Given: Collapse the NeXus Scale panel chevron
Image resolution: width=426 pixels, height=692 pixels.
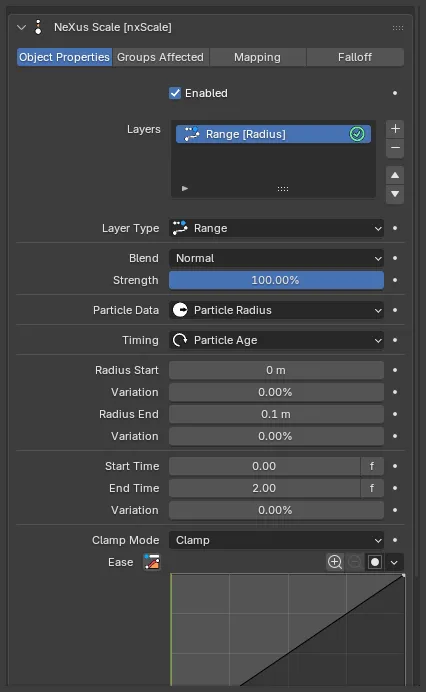Looking at the screenshot, I should (x=21, y=27).
